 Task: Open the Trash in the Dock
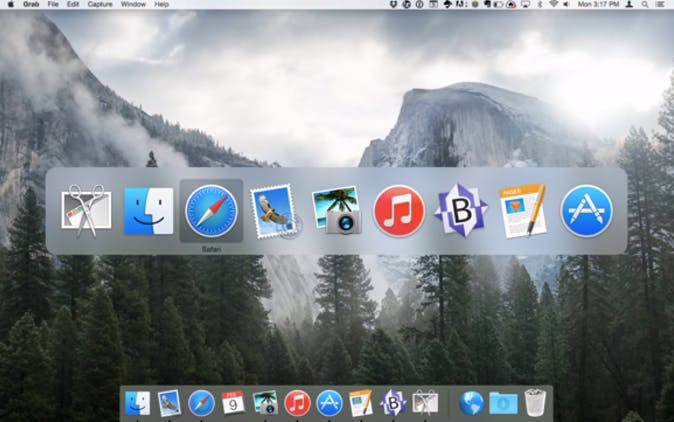click(x=535, y=403)
